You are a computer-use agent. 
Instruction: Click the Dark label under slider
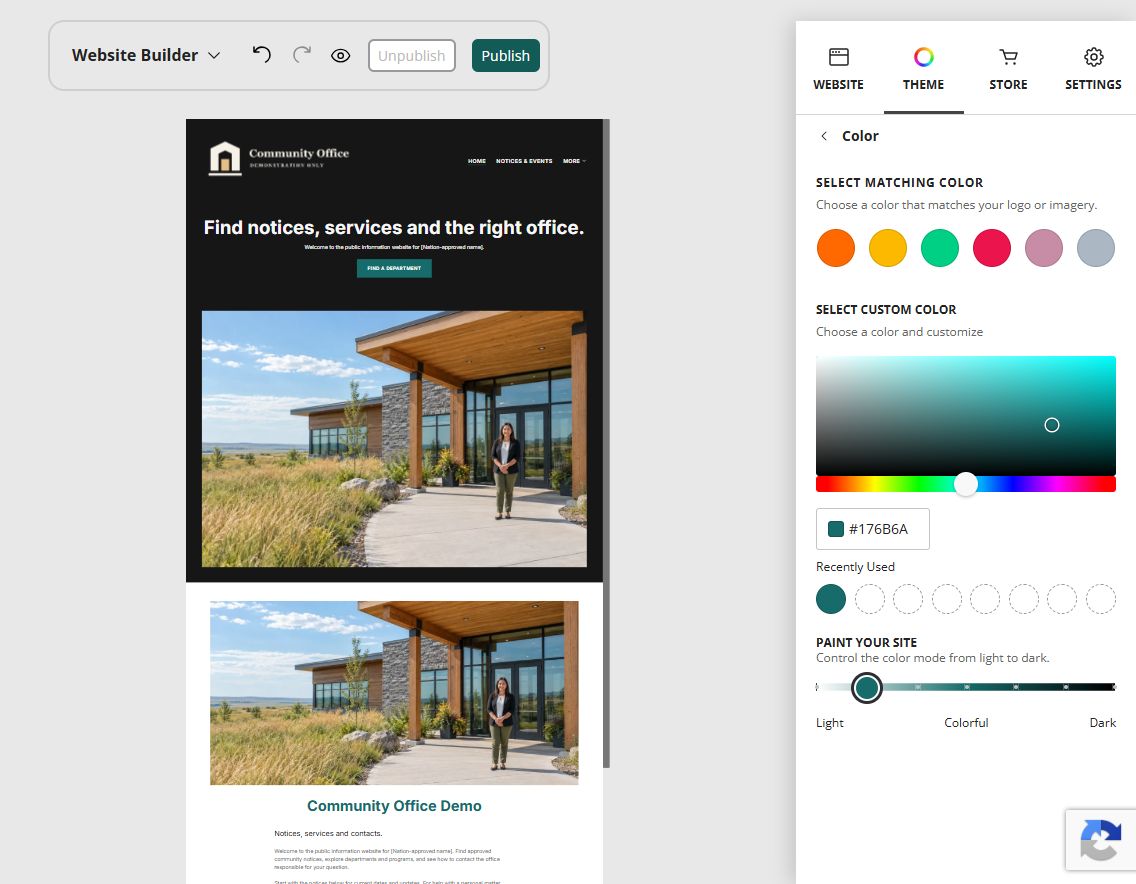(1103, 722)
